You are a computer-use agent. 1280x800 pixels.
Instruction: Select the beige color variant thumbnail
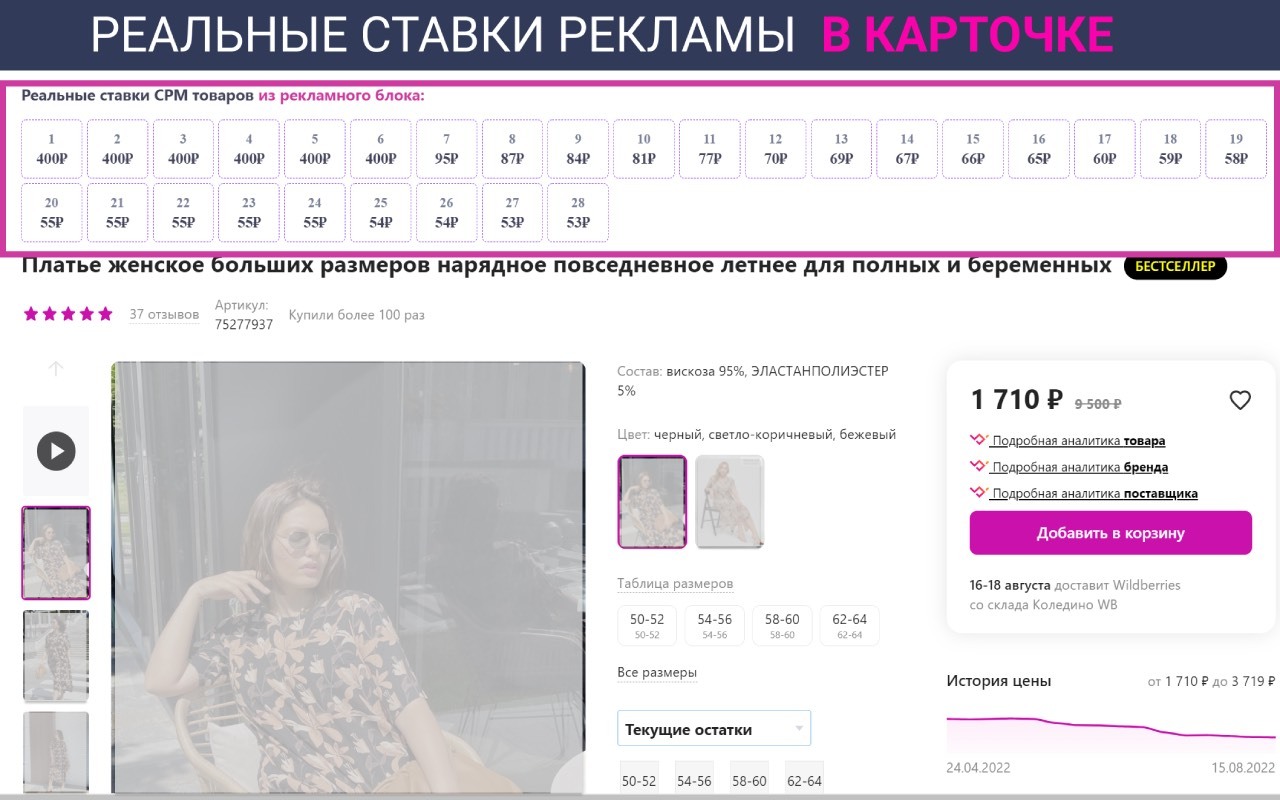click(x=730, y=502)
